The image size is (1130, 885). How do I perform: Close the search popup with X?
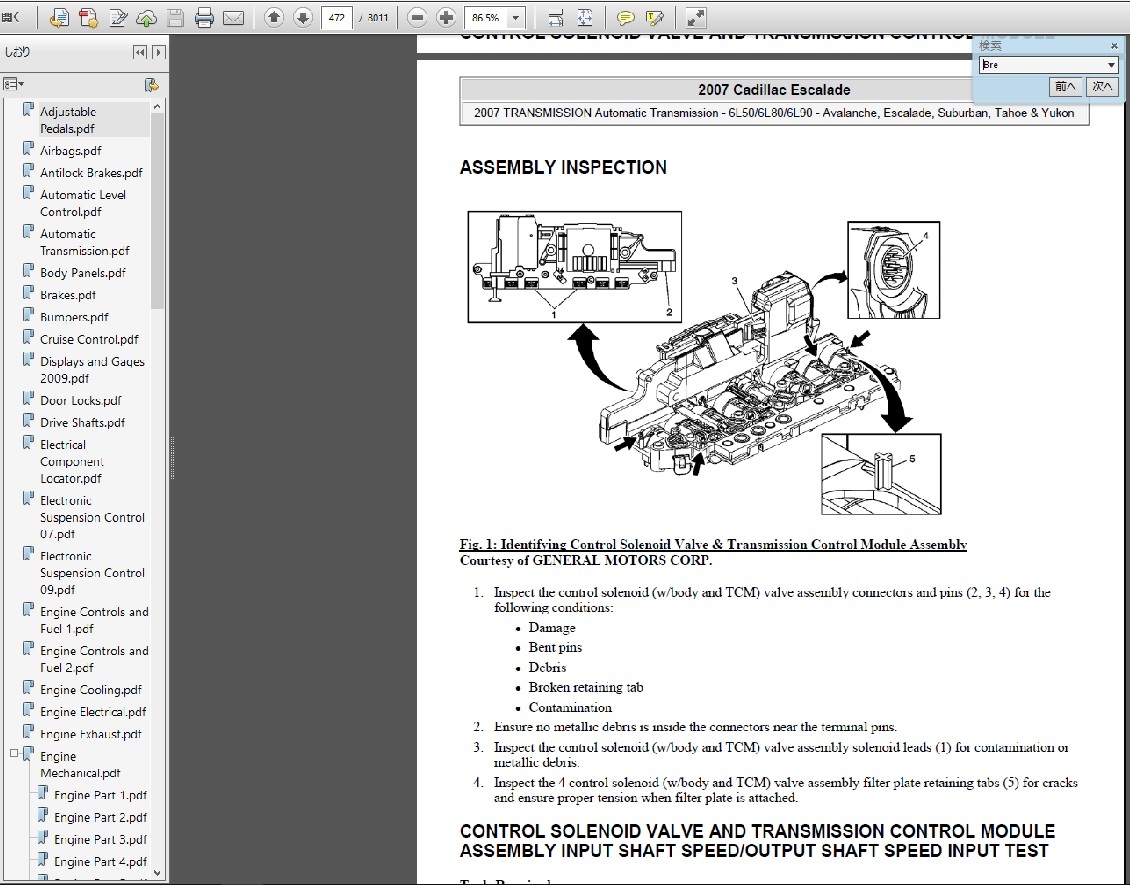[x=1114, y=46]
